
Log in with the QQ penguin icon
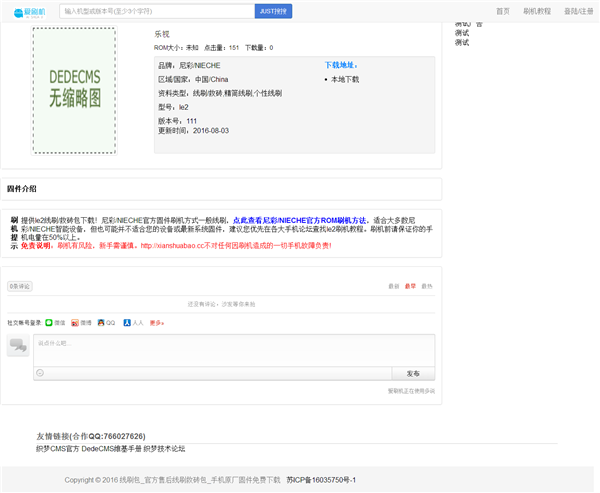[x=101, y=323]
